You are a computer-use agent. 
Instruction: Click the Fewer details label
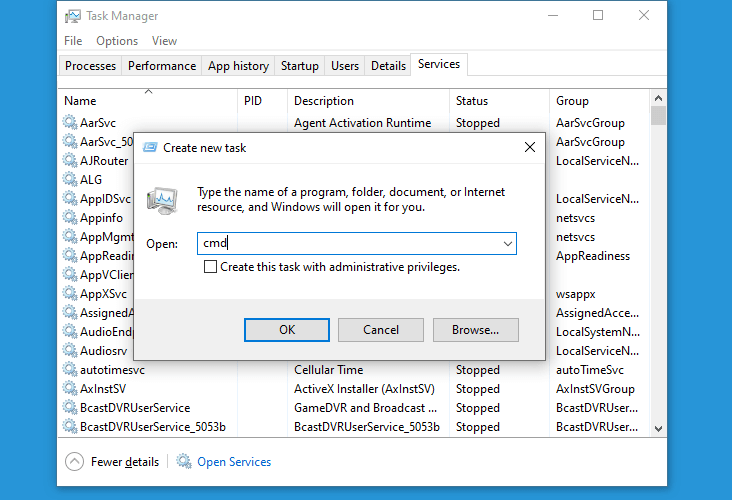point(125,462)
